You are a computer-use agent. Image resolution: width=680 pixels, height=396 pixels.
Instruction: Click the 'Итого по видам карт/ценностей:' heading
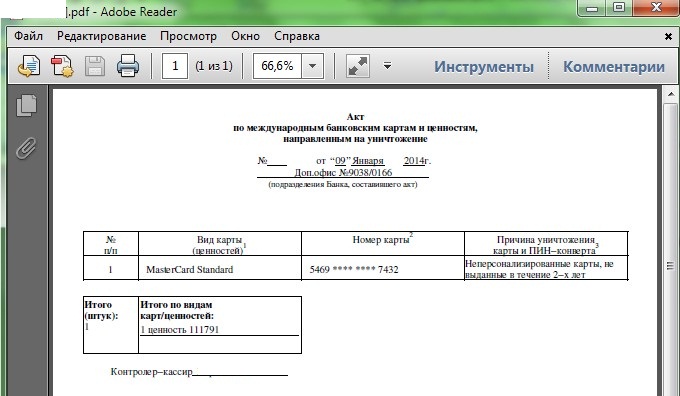(x=177, y=310)
